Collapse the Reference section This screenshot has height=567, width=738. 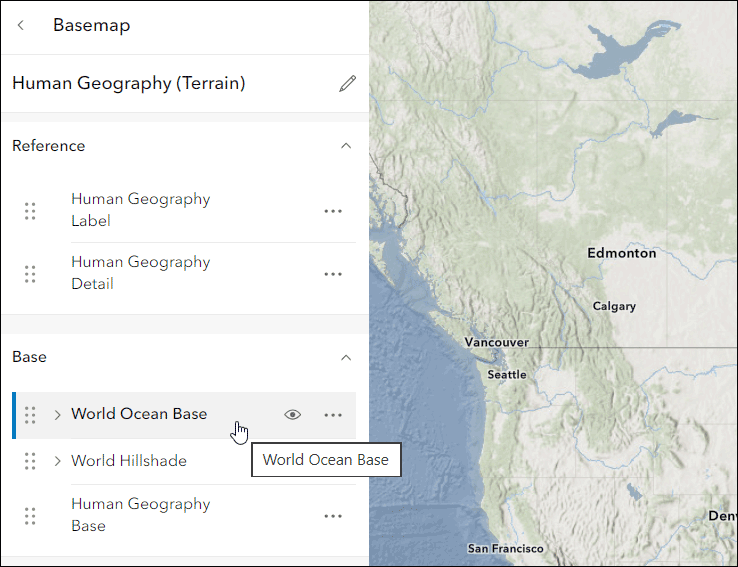346,146
